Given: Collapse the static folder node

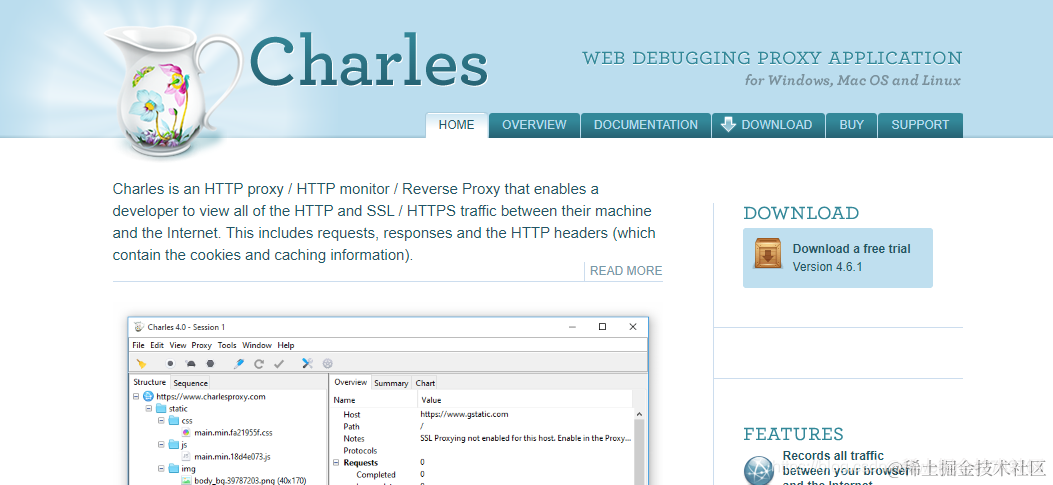Looking at the screenshot, I should tap(148, 408).
